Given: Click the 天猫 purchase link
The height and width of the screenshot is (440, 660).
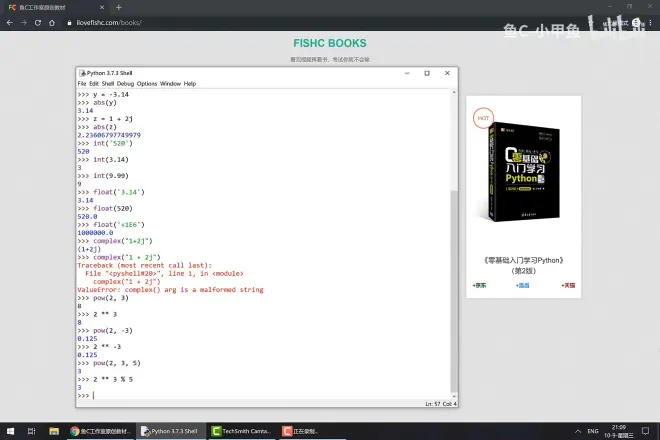Looking at the screenshot, I should click(568, 285).
